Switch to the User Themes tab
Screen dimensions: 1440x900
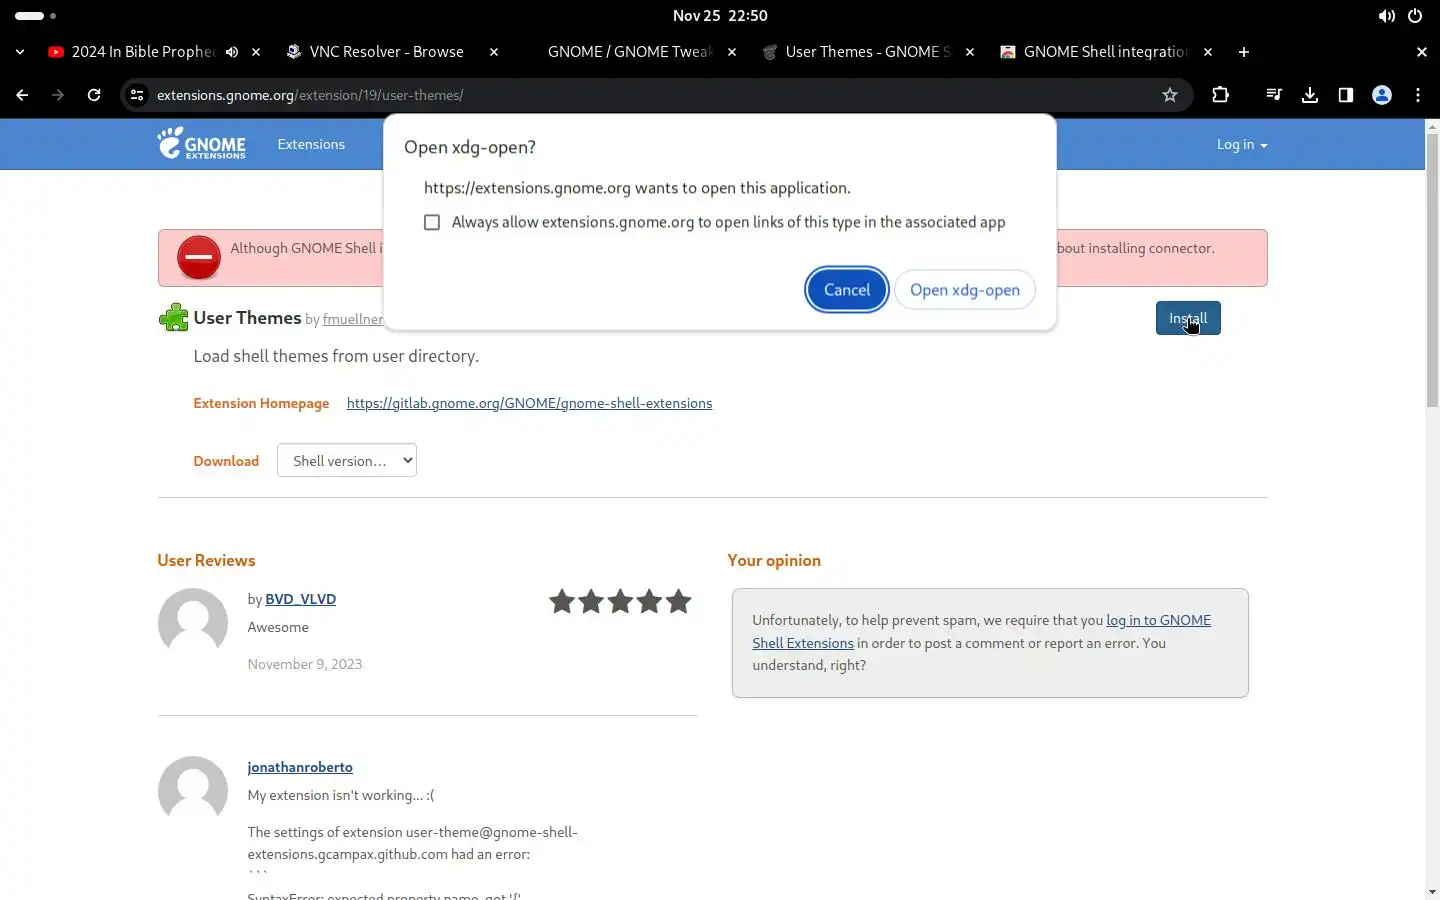(866, 52)
